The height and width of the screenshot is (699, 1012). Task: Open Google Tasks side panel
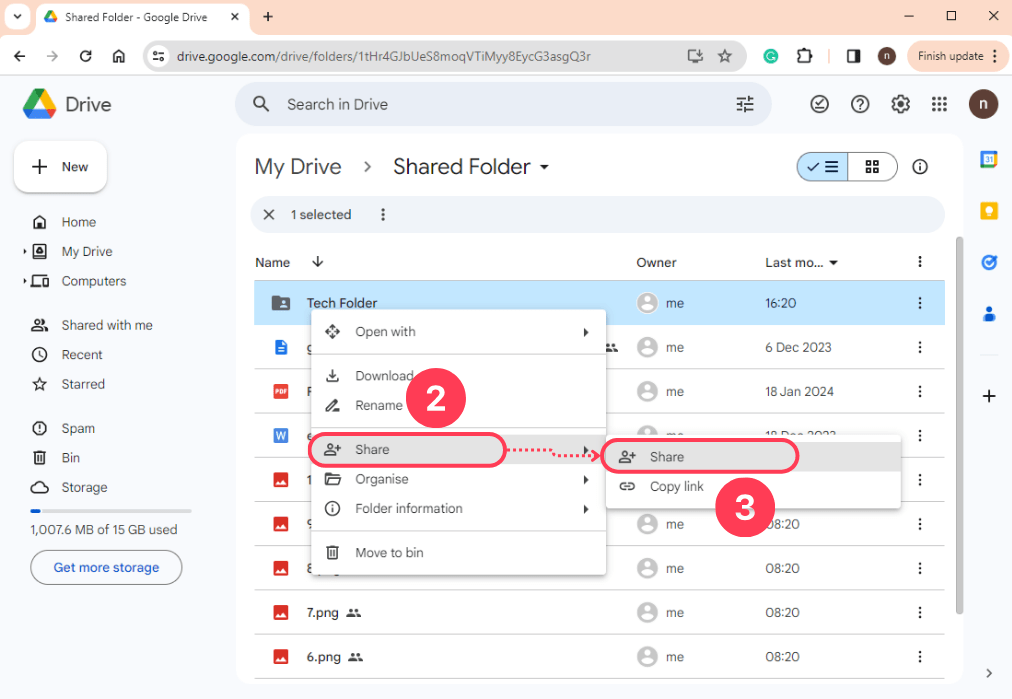pos(988,262)
